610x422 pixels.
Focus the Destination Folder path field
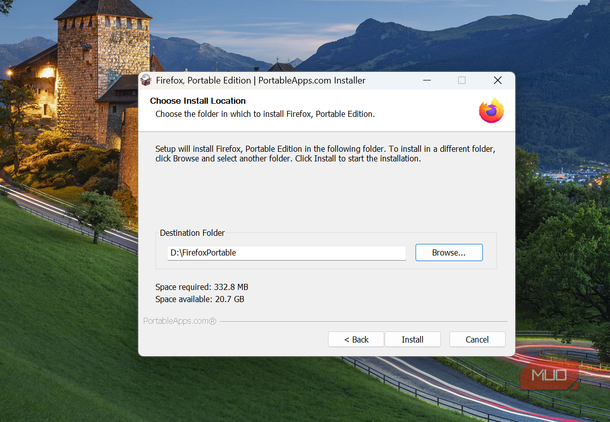point(286,253)
